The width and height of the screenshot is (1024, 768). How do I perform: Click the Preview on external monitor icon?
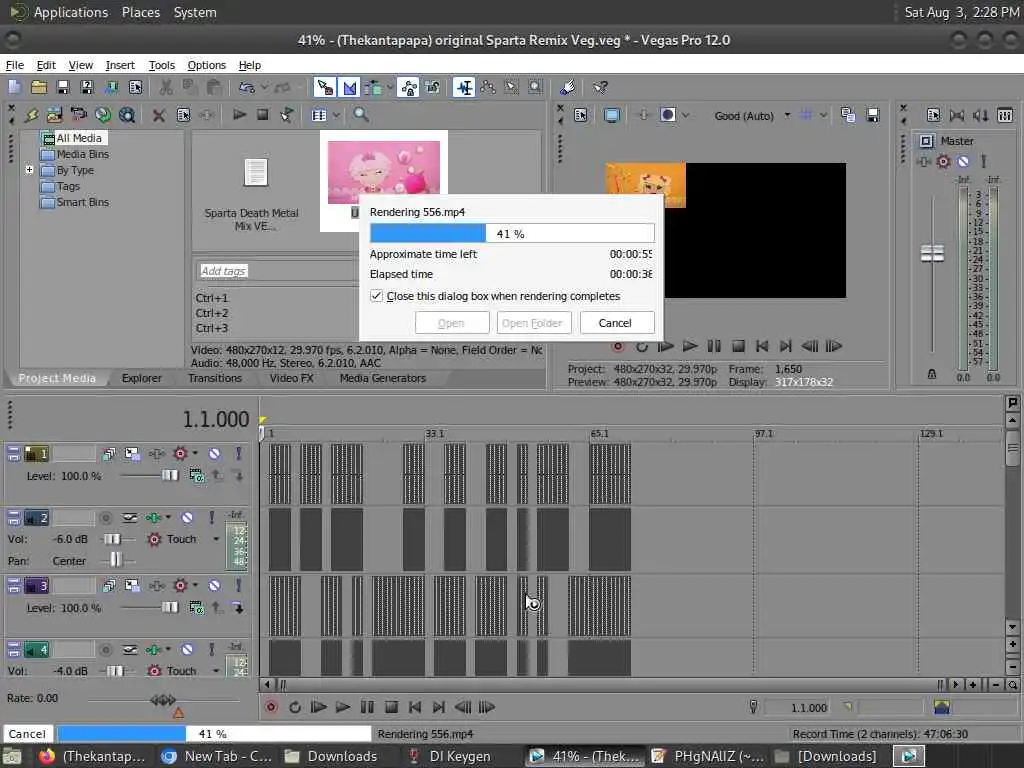tap(612, 116)
